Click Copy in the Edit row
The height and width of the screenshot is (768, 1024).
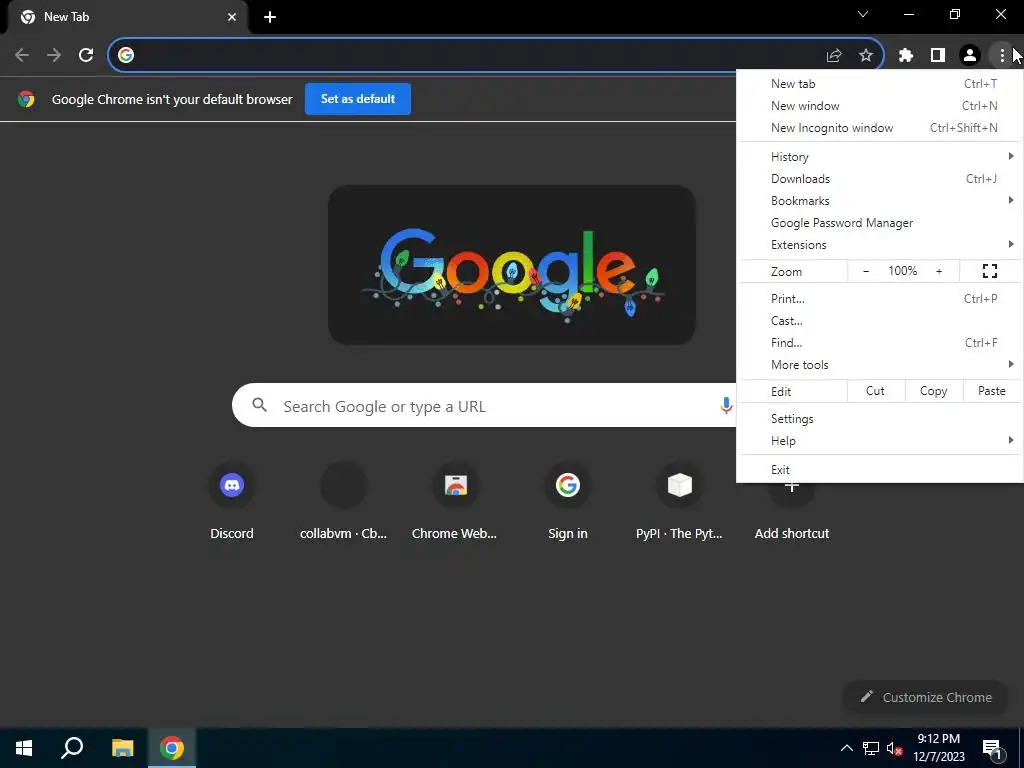(934, 391)
